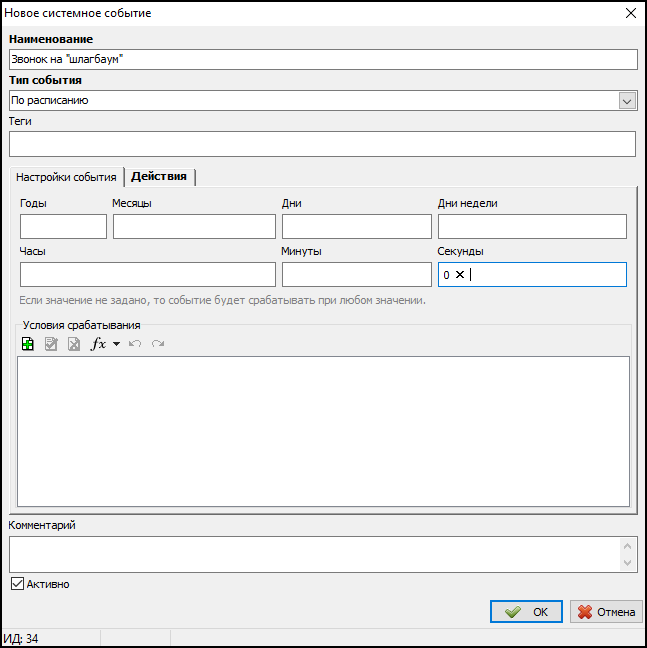647x648 pixels.
Task: Expand the Тип события dropdown
Action: point(627,100)
